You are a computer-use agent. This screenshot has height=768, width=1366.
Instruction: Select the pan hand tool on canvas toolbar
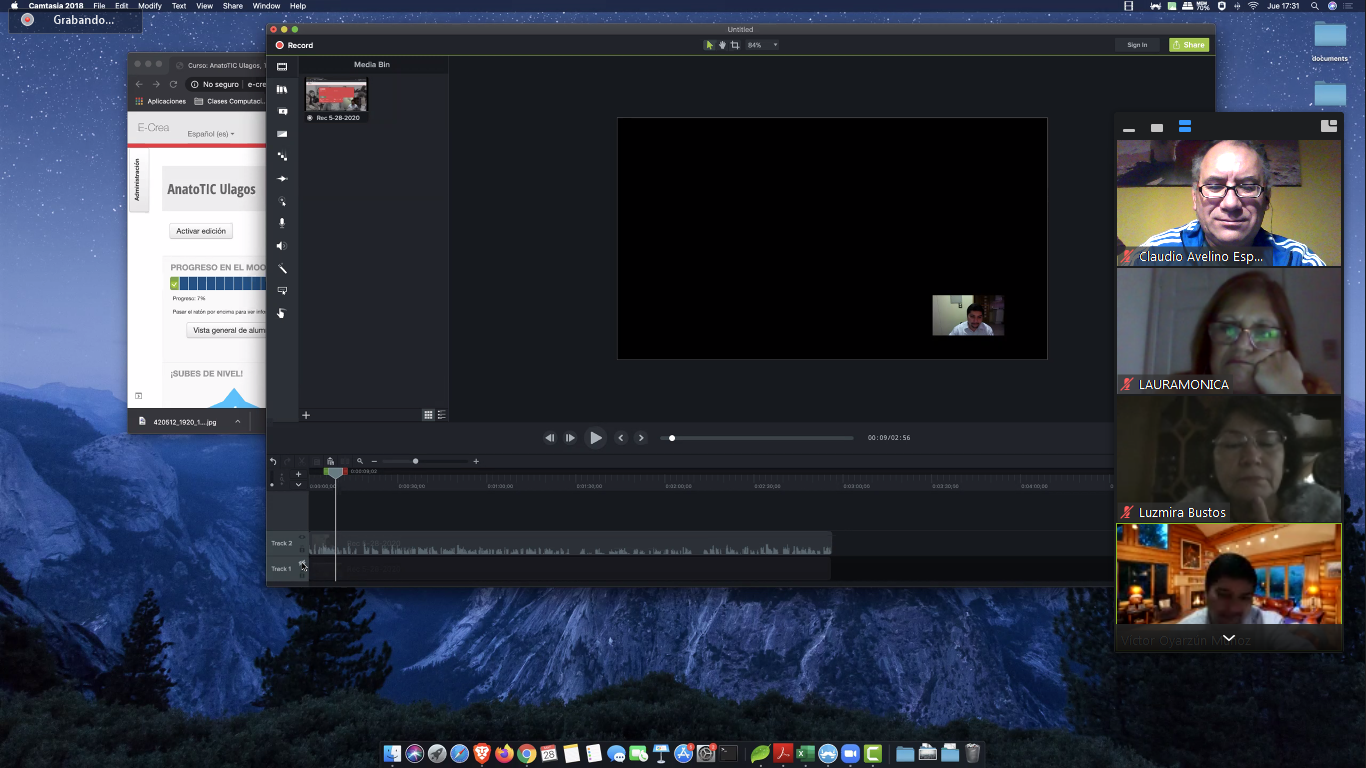point(722,45)
